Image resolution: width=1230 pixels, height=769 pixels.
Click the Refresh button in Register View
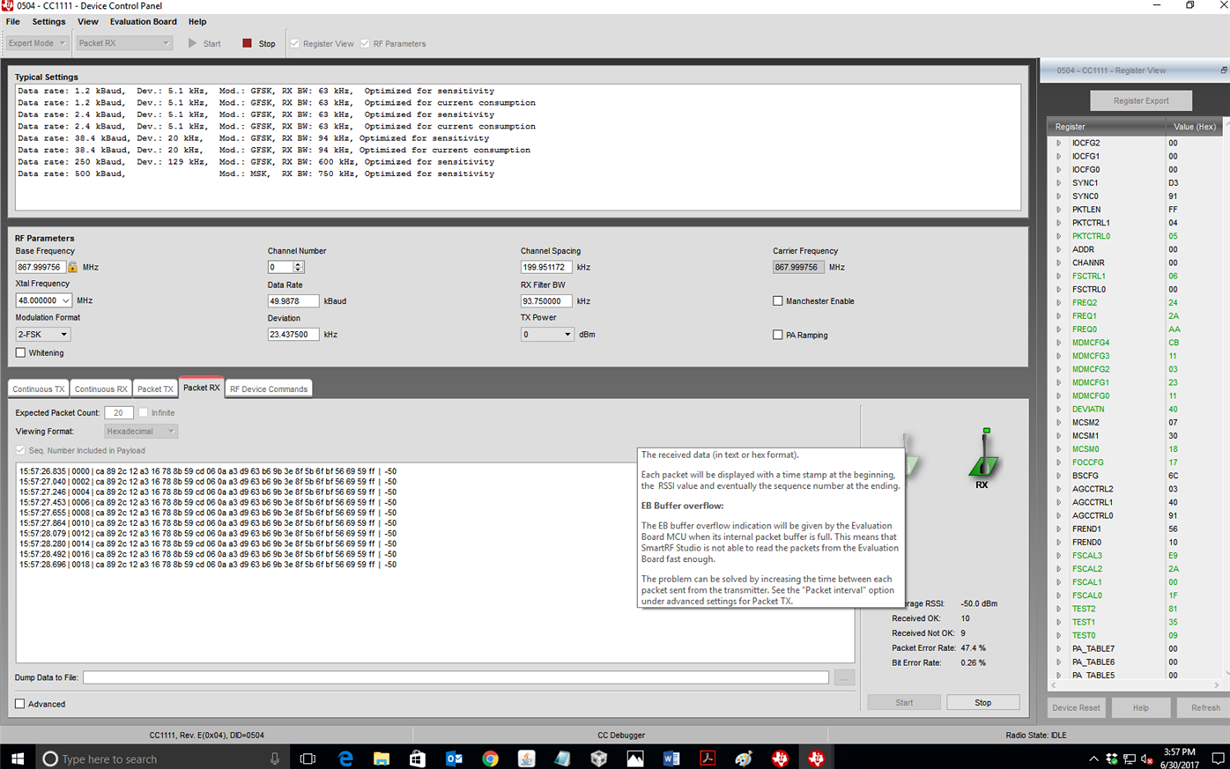point(1205,707)
